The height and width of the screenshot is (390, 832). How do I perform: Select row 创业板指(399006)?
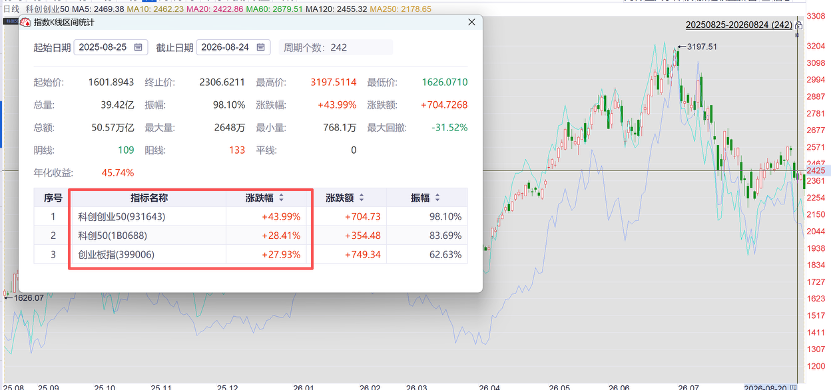pos(251,255)
